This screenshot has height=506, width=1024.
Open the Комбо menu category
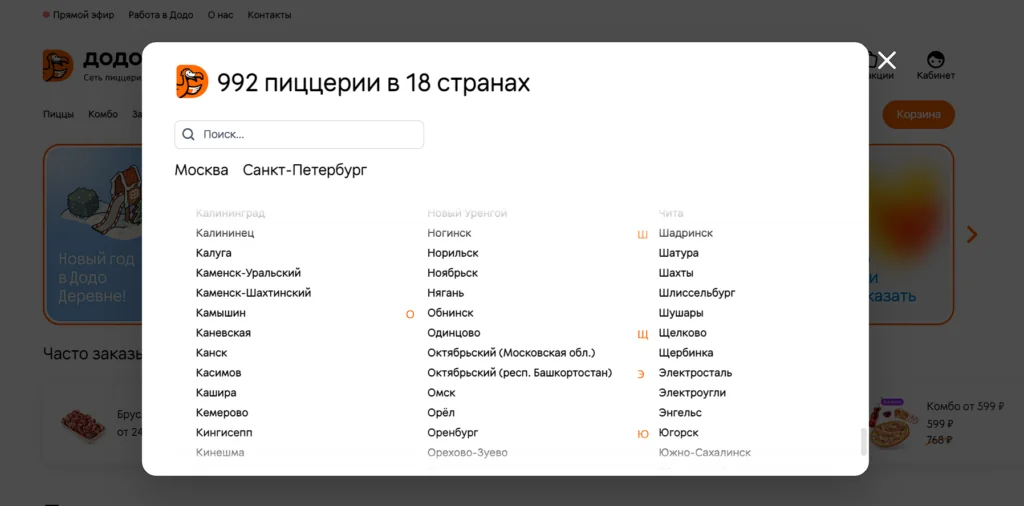point(103,114)
